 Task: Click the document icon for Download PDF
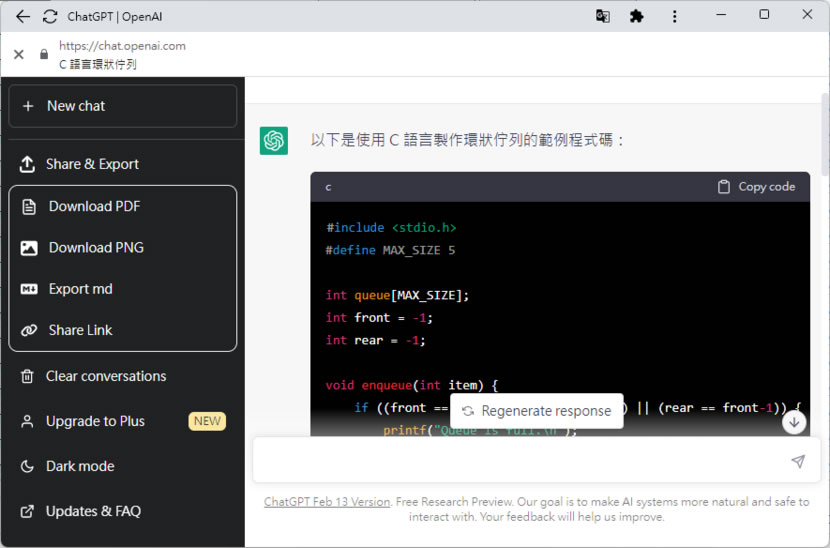[29, 206]
